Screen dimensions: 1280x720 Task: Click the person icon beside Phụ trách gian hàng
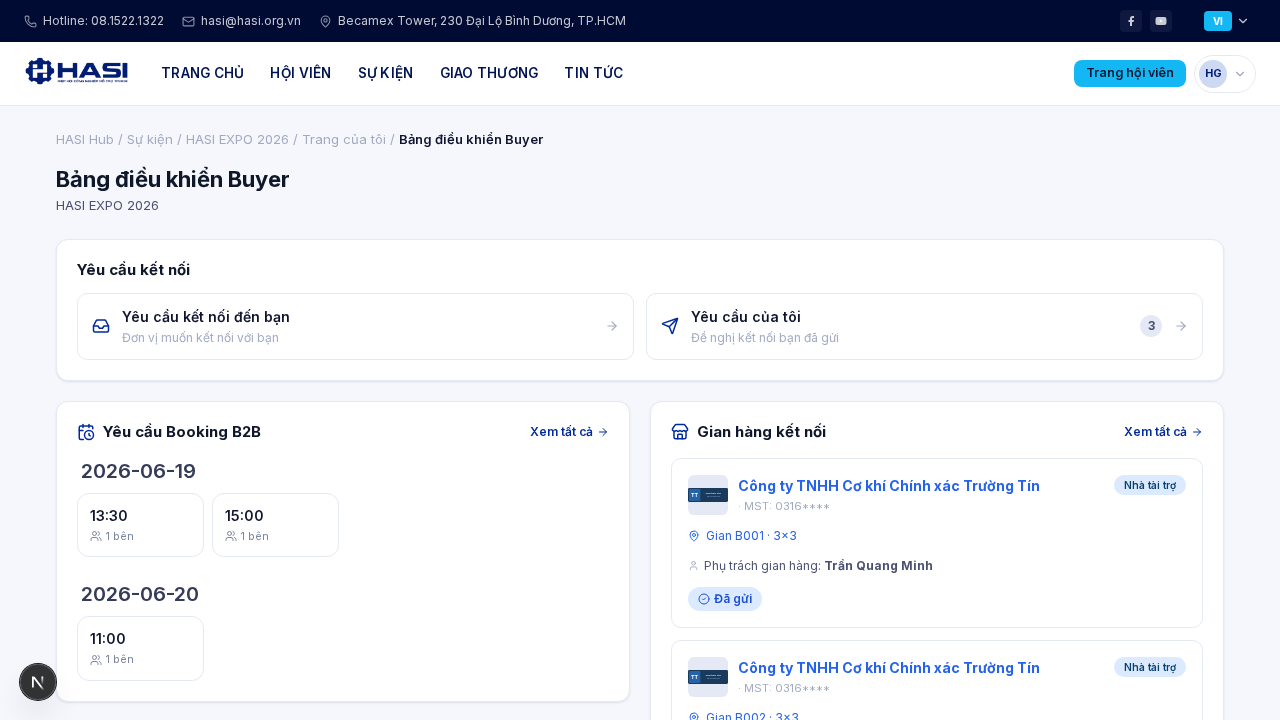coord(694,566)
